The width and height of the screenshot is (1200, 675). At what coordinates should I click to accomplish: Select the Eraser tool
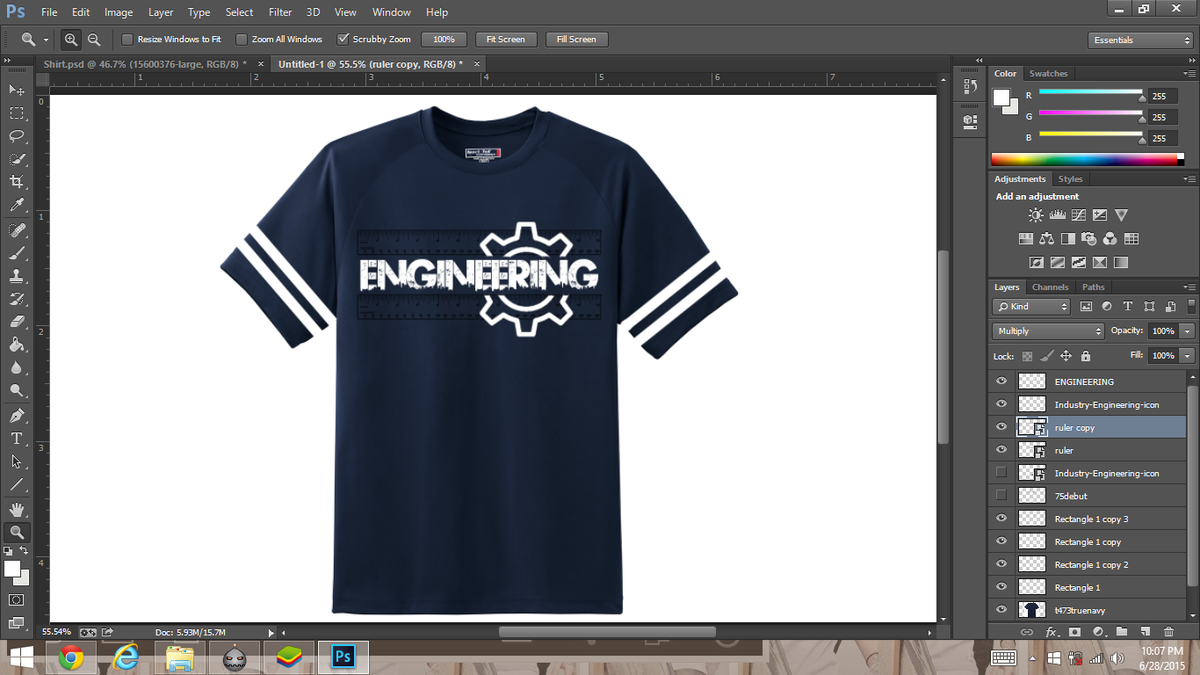[17, 322]
